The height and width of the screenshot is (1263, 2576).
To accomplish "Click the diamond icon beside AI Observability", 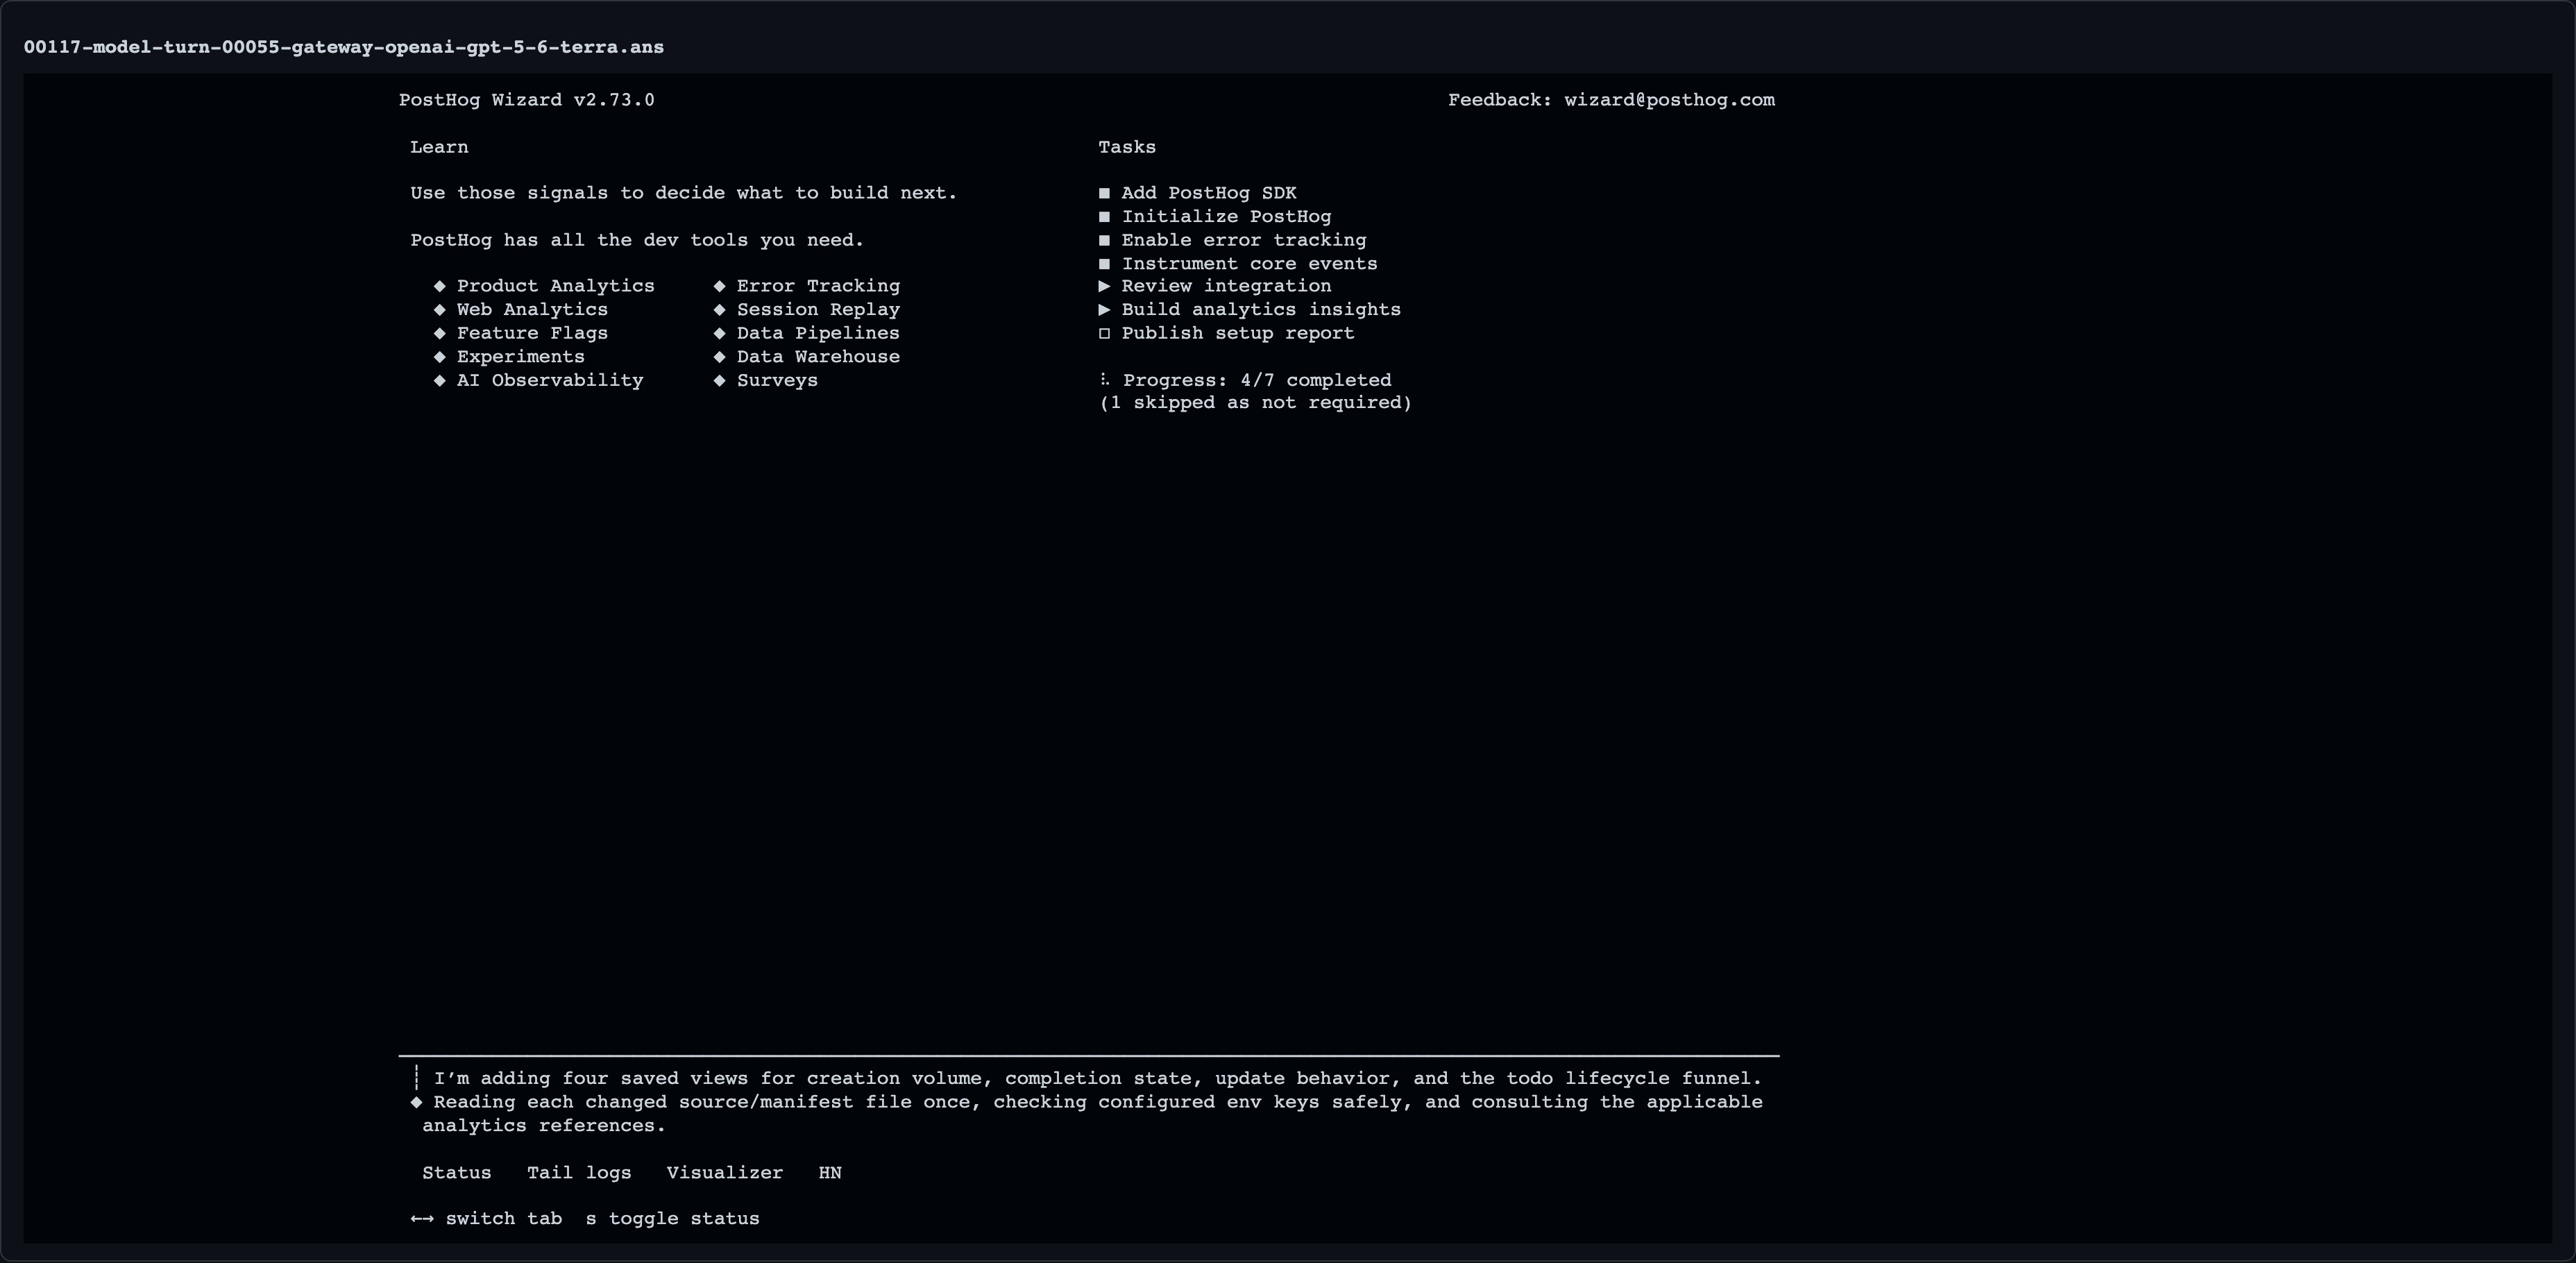I will coord(439,380).
